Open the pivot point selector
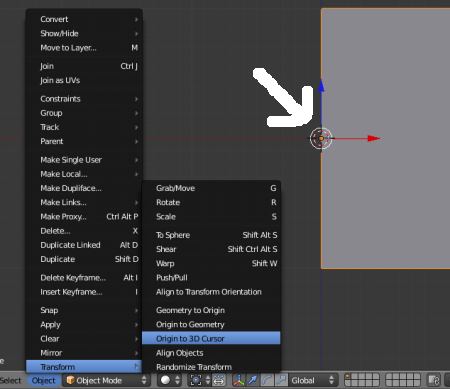This screenshot has width=450, height=389. (x=199, y=380)
